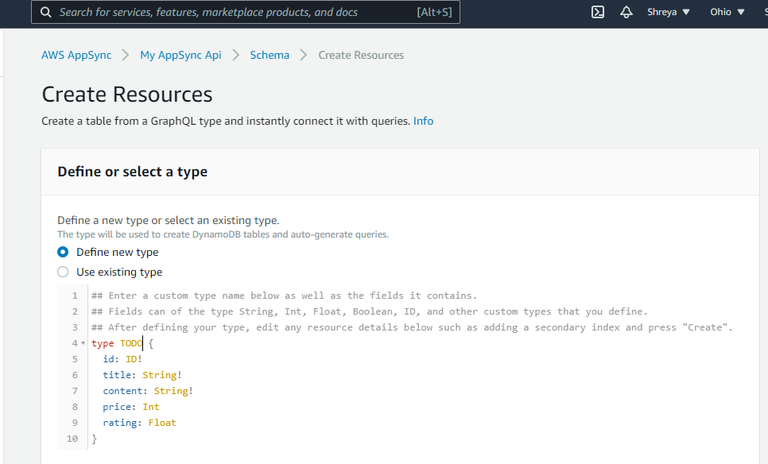
Task: Open My AppSync Api breadcrumb
Action: tap(181, 55)
